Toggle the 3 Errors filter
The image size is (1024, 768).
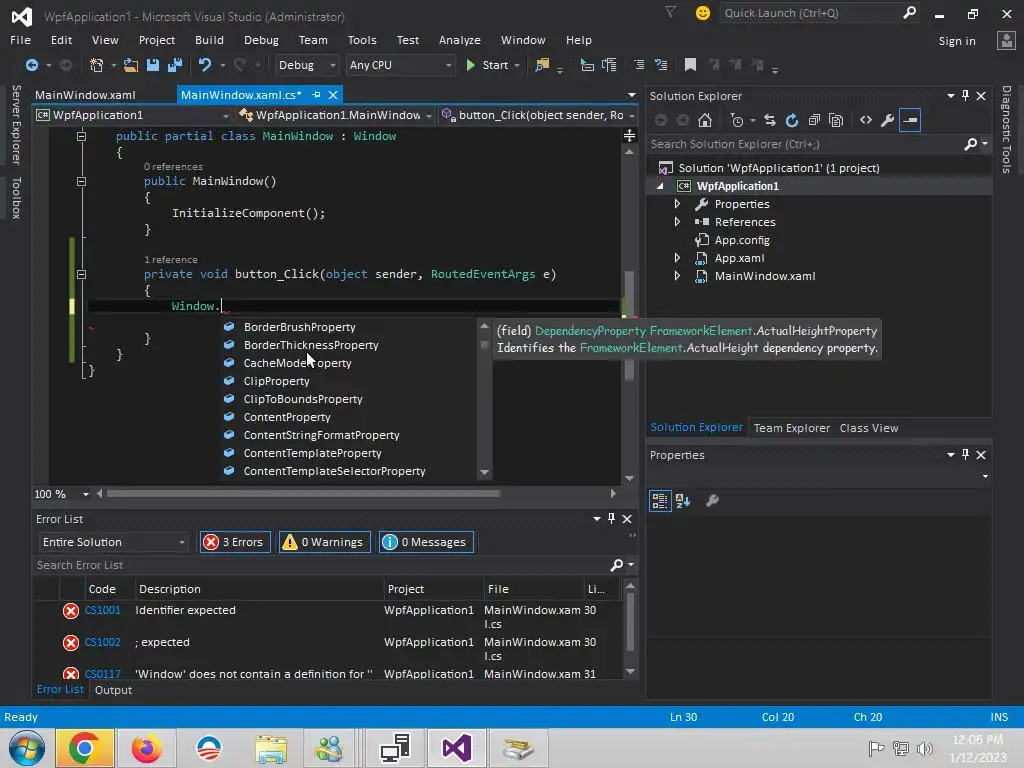235,542
